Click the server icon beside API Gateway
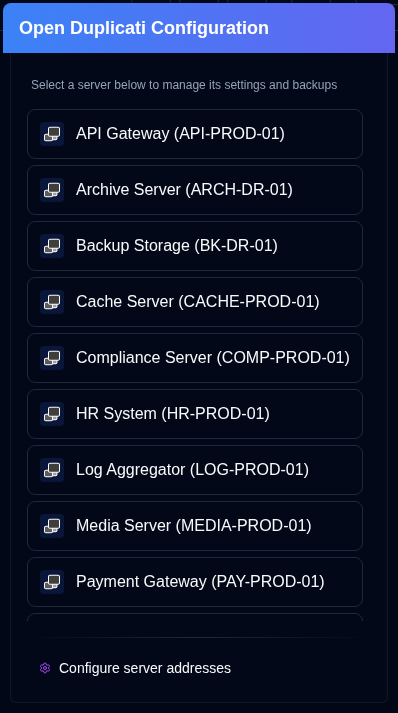The width and height of the screenshot is (398, 713). click(52, 134)
